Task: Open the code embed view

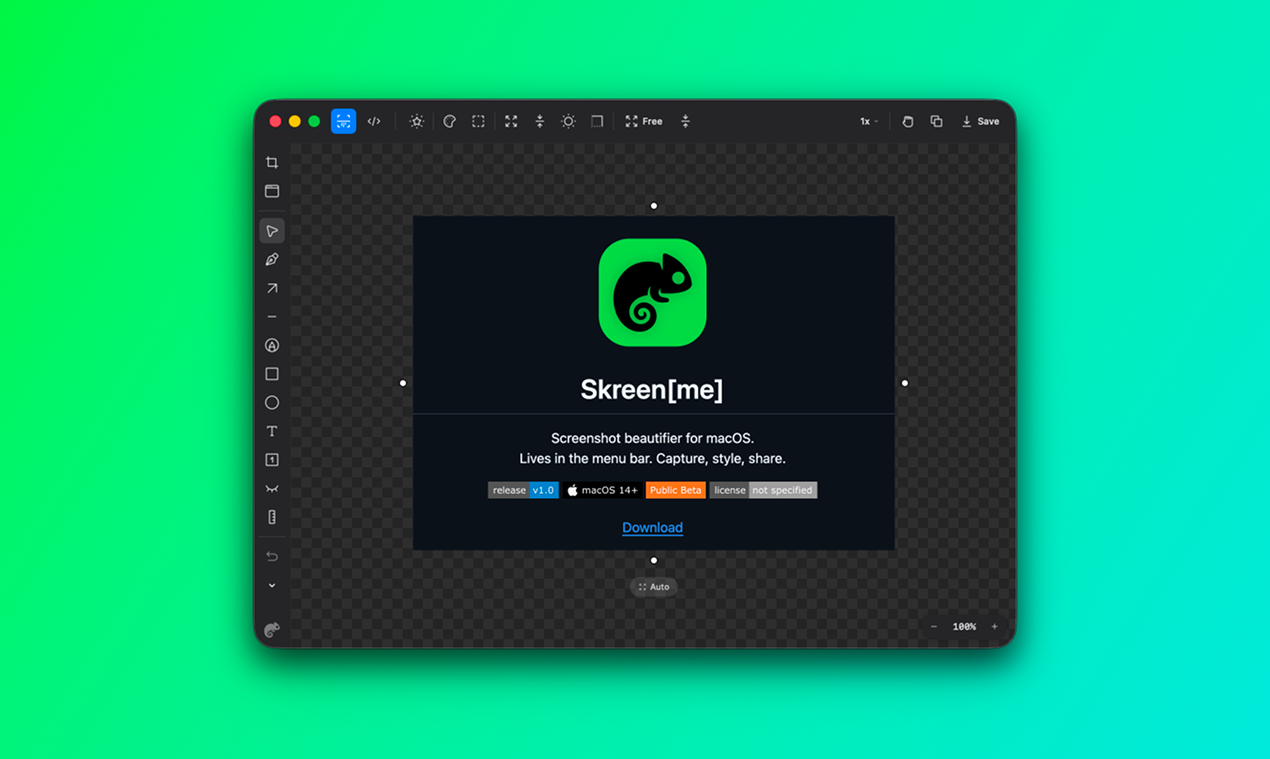Action: click(x=374, y=120)
